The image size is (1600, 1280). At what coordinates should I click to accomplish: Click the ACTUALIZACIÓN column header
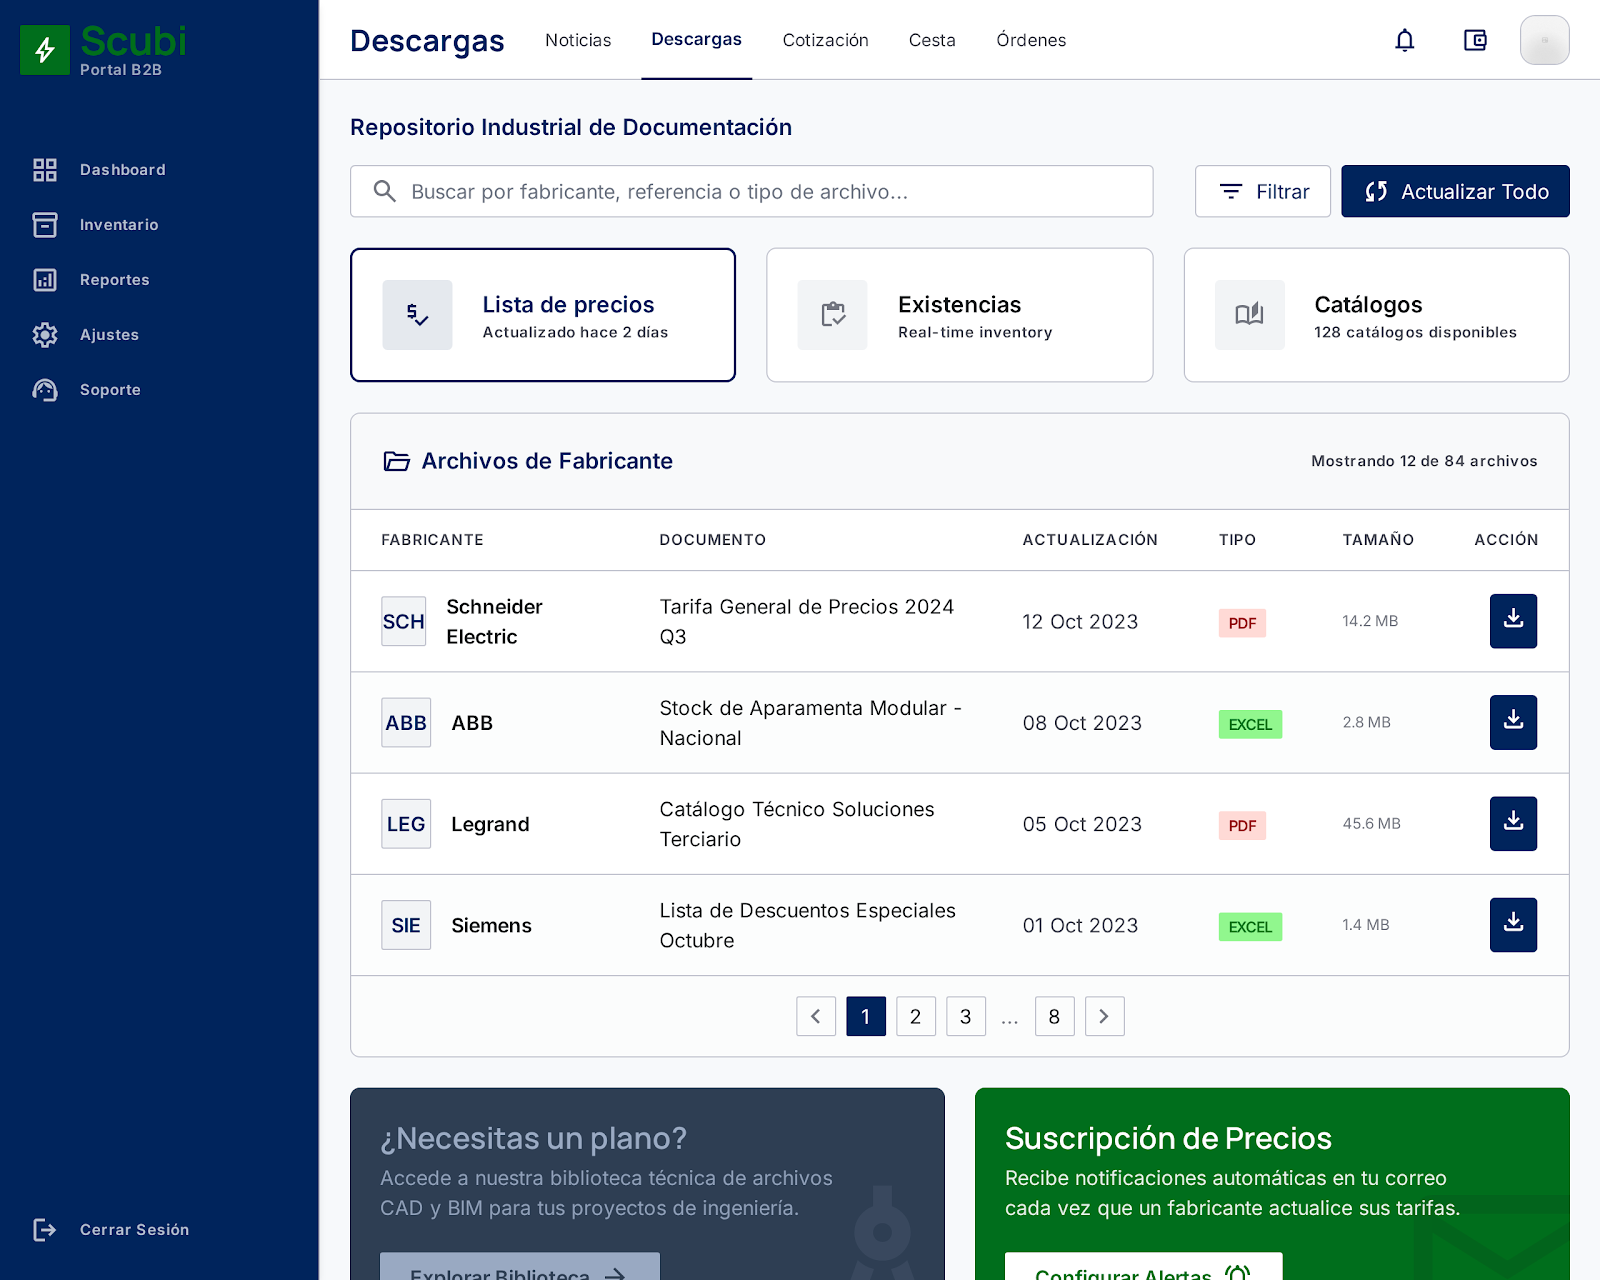click(1090, 540)
